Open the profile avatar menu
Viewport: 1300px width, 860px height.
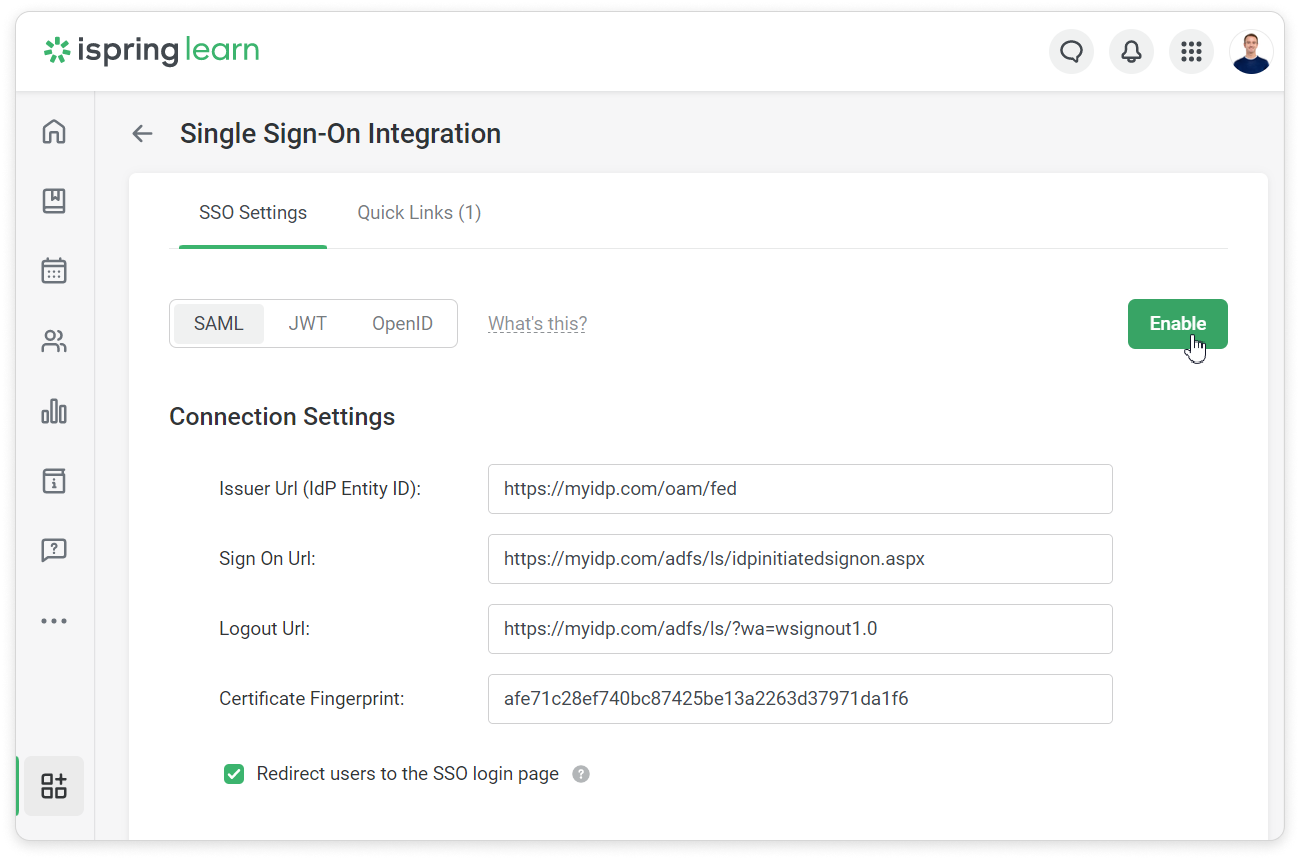click(1251, 51)
